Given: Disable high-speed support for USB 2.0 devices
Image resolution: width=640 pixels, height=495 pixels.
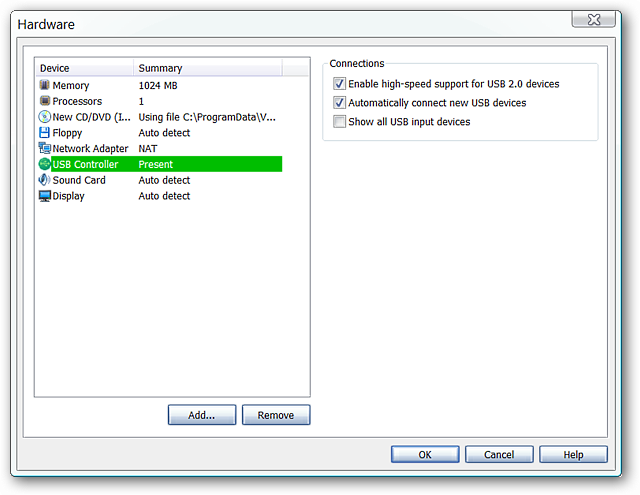Looking at the screenshot, I should (x=339, y=84).
